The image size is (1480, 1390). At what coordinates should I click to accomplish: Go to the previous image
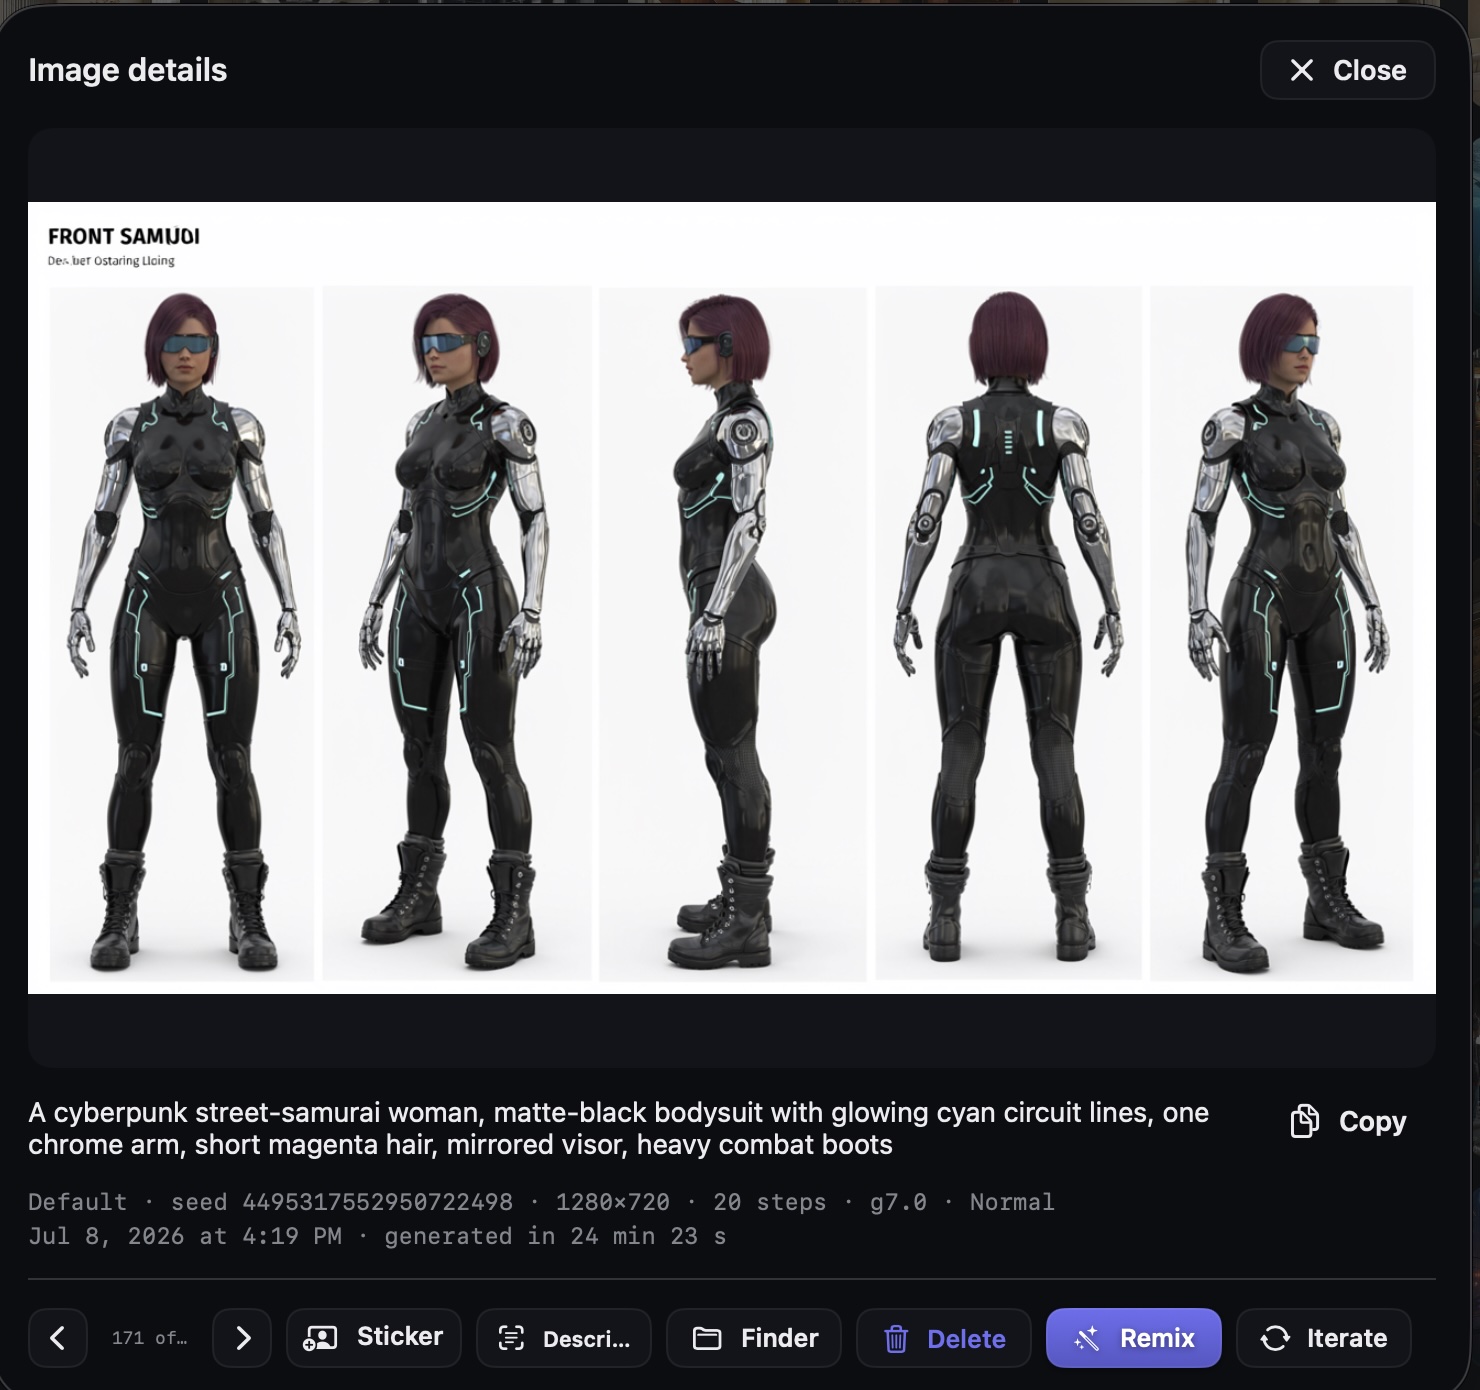[x=57, y=1338]
